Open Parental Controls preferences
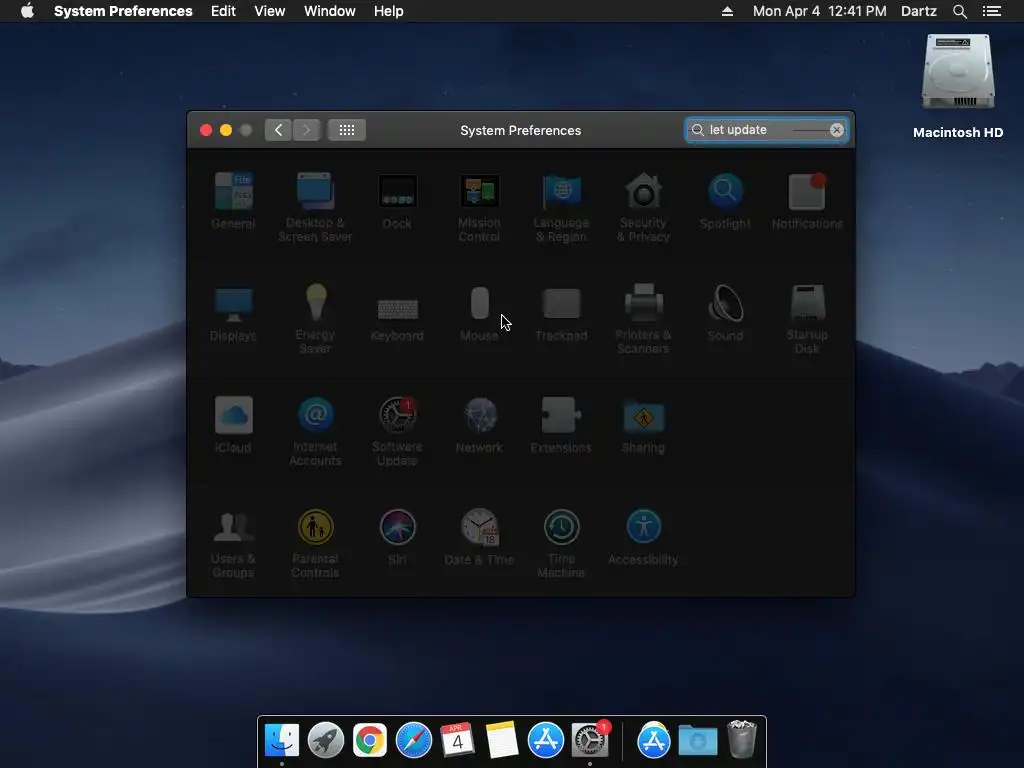 click(315, 544)
